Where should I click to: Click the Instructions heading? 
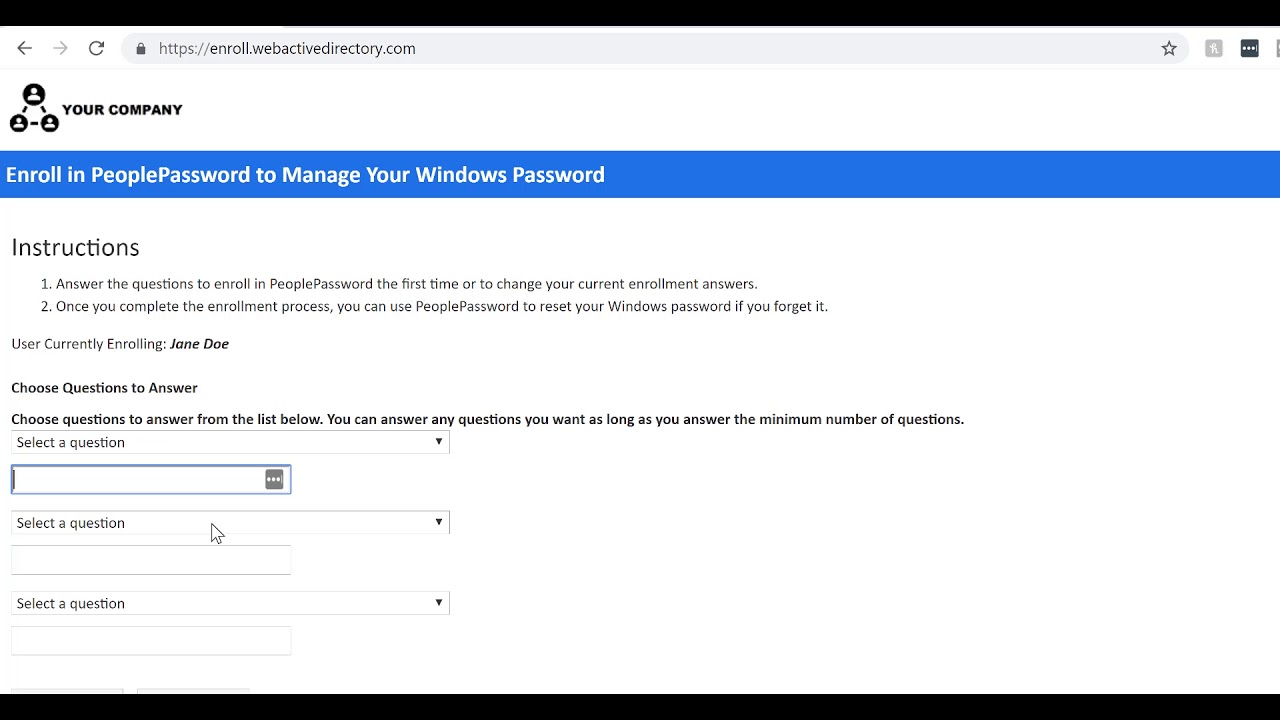75,247
